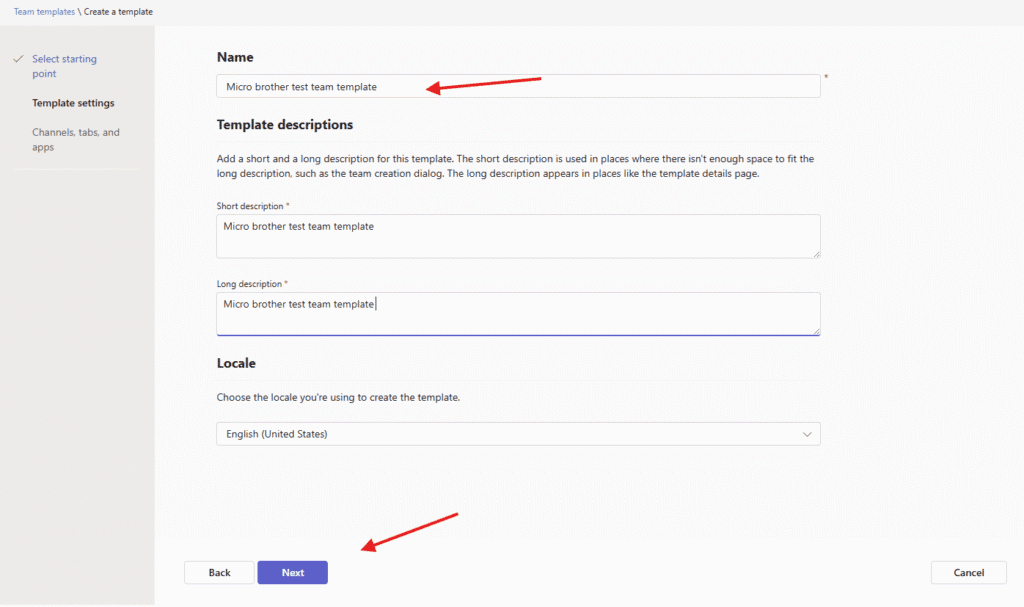Screen dimensions: 1024x607
Task: Open the Team templates breadcrumb link
Action: point(44,11)
